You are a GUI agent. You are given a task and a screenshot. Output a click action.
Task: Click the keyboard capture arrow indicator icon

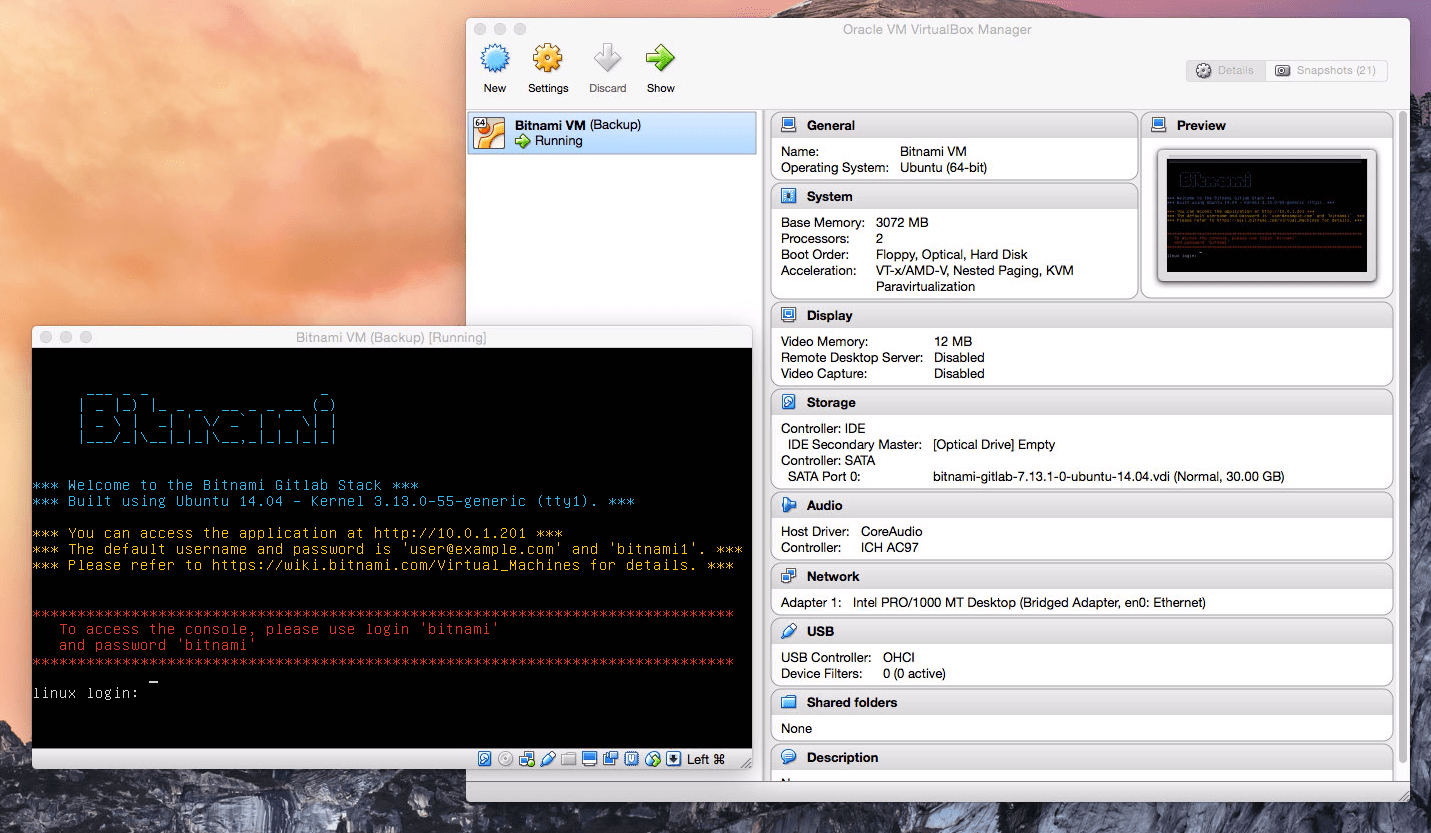point(674,759)
